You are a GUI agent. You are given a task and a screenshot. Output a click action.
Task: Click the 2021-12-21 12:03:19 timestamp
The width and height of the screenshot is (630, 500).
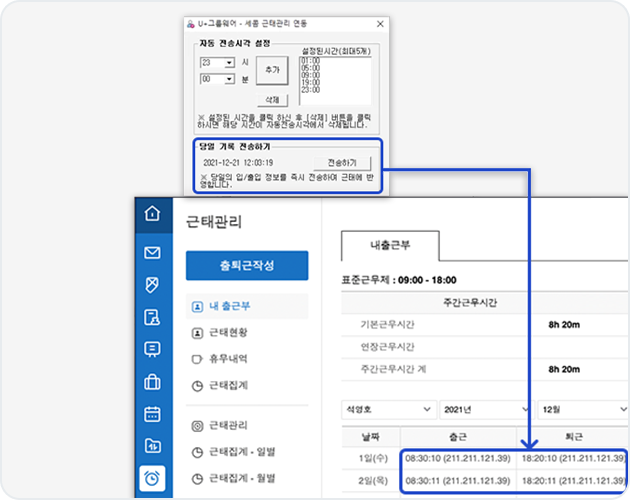(238, 163)
